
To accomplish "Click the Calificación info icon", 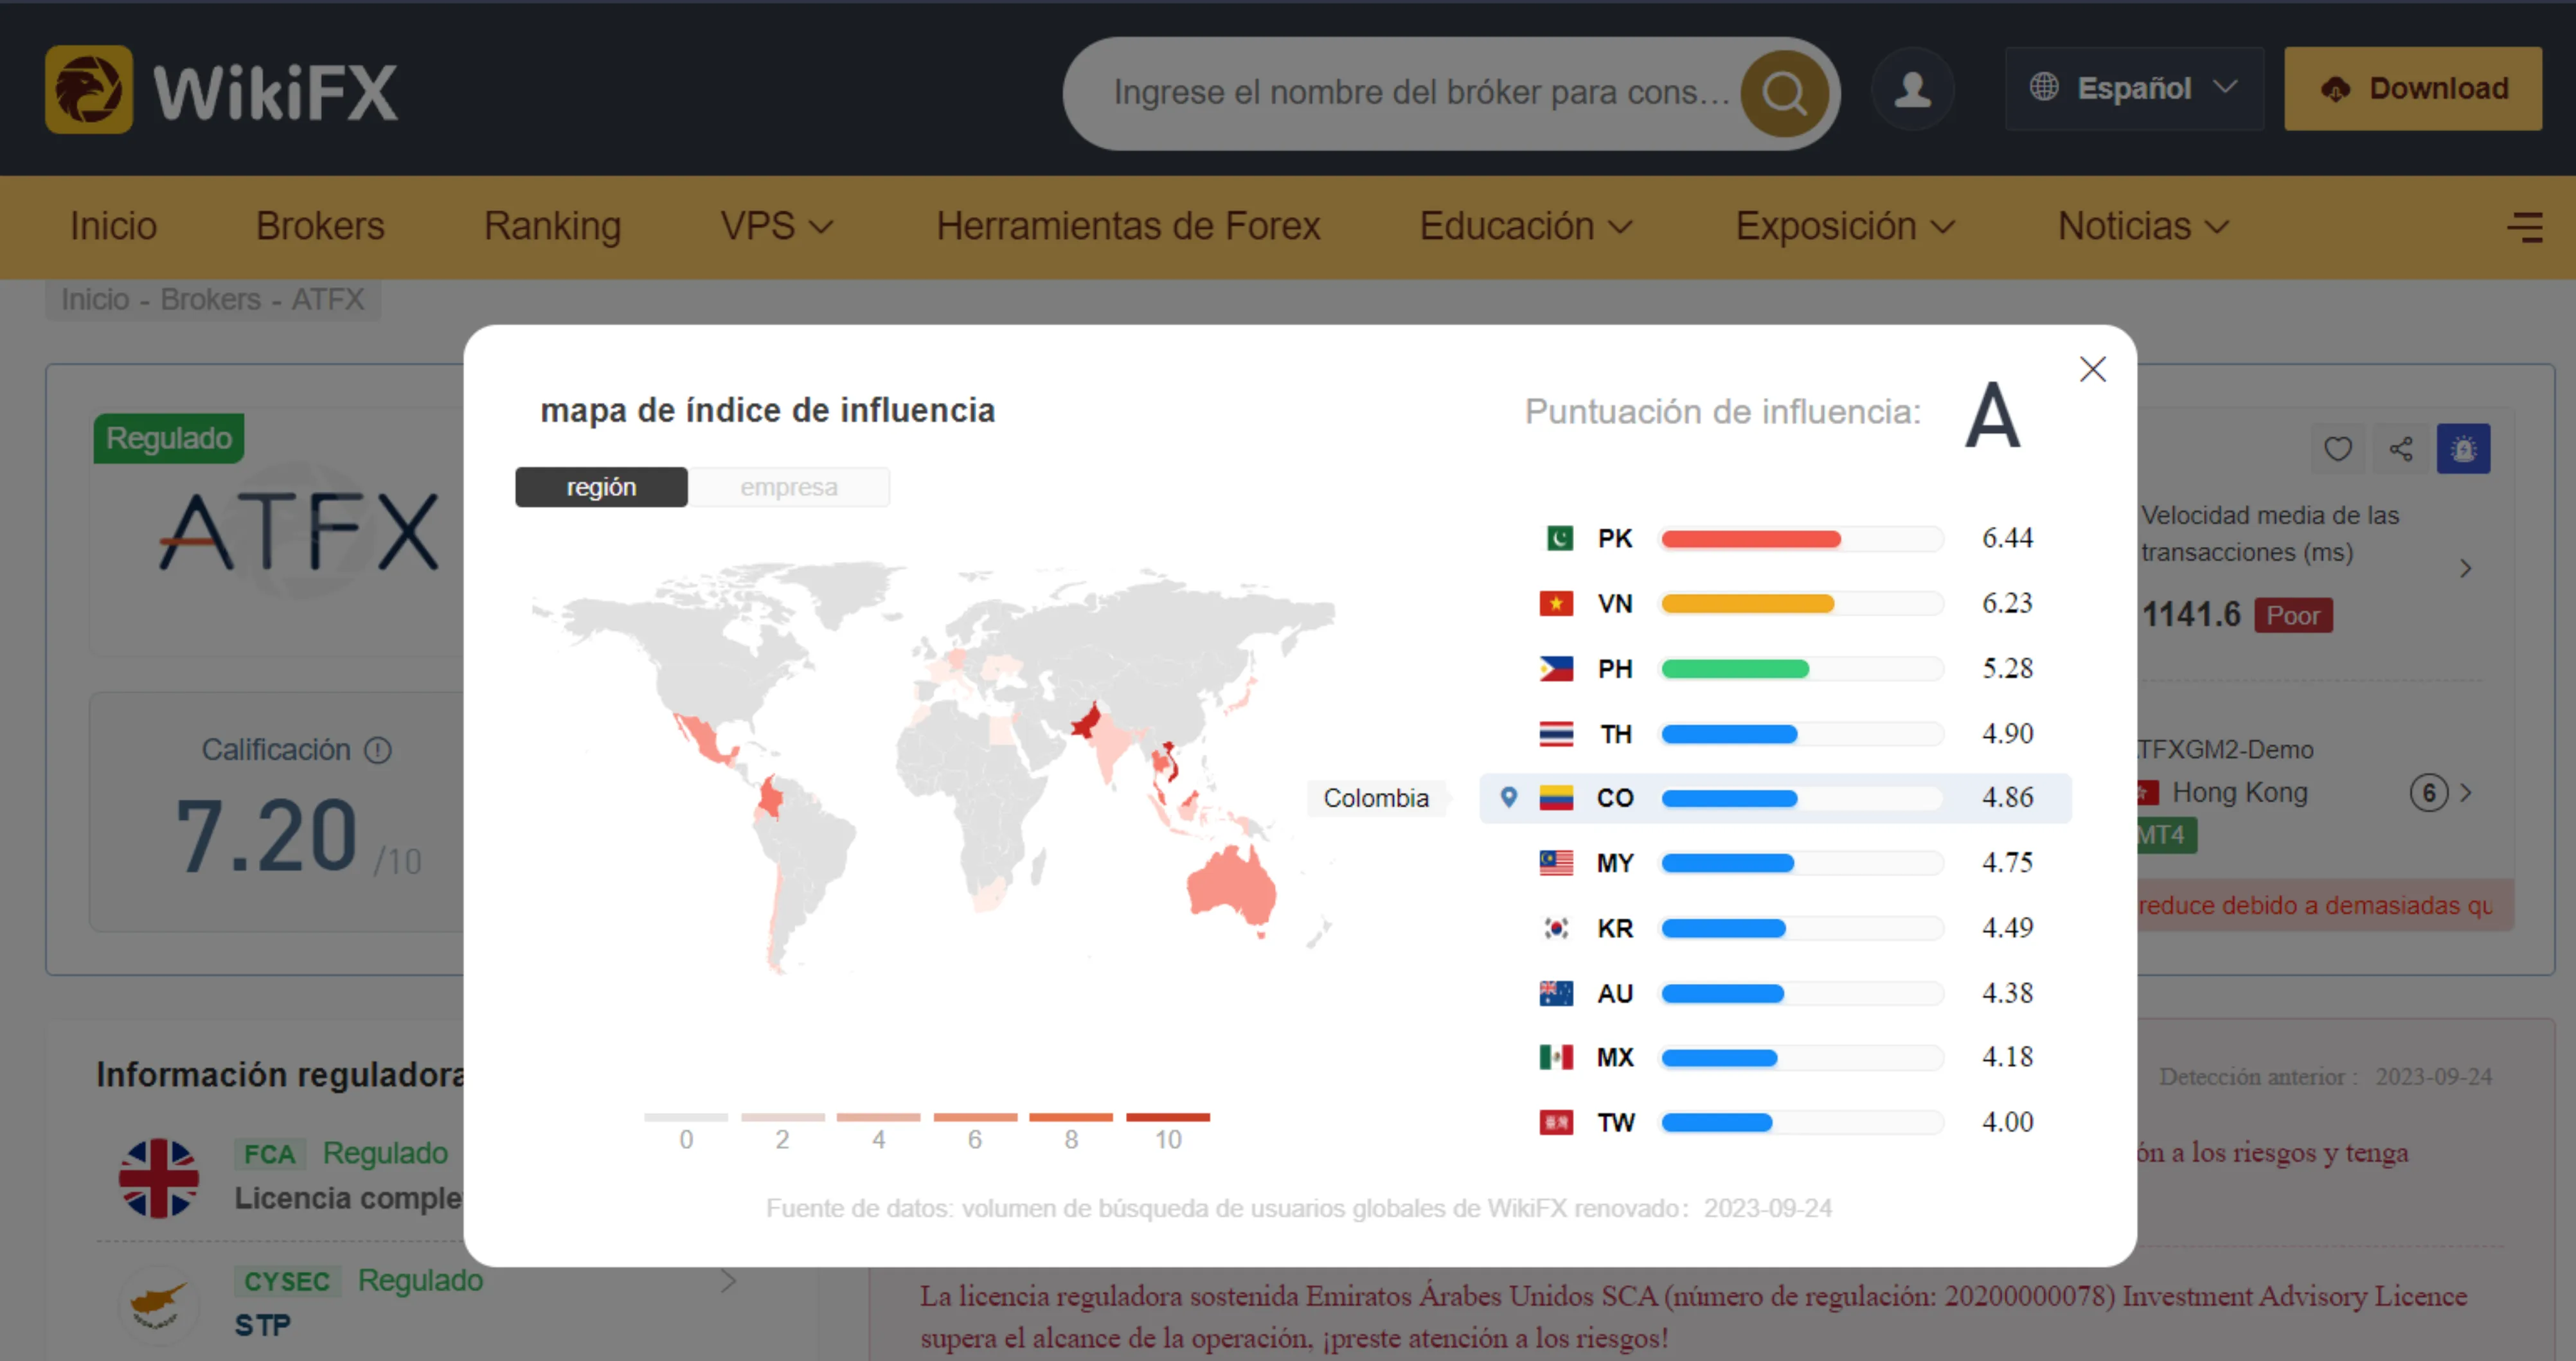I will click(377, 750).
